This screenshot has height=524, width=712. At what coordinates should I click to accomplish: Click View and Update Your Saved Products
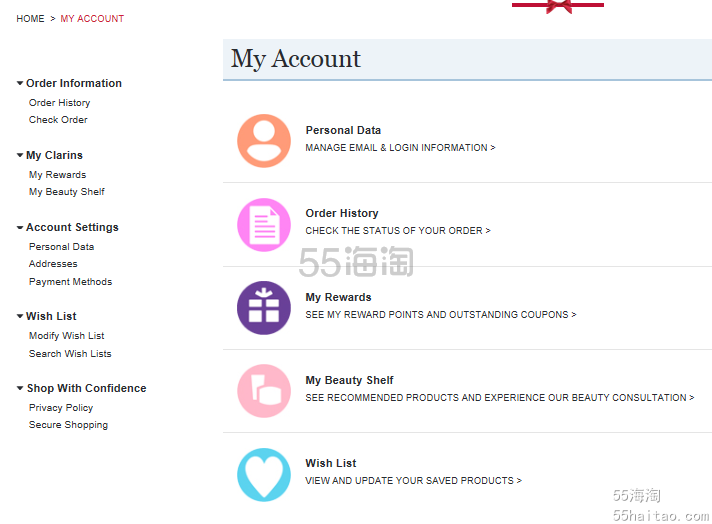[413, 481]
